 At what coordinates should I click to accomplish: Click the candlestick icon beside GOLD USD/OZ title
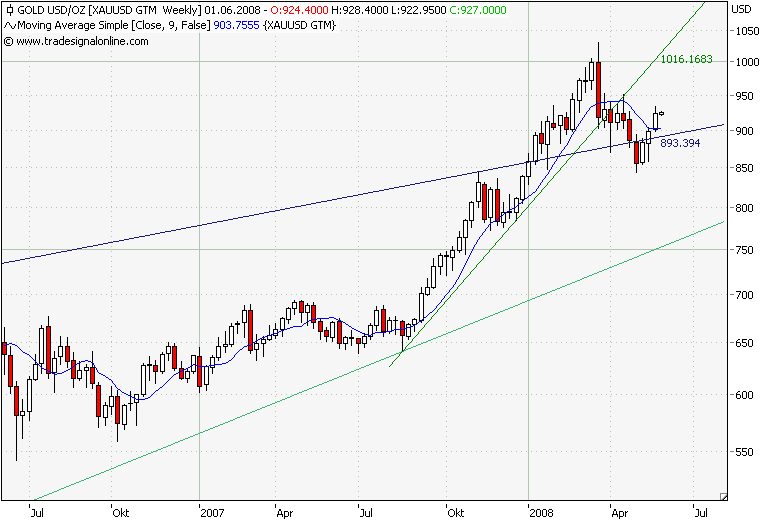[x=9, y=10]
